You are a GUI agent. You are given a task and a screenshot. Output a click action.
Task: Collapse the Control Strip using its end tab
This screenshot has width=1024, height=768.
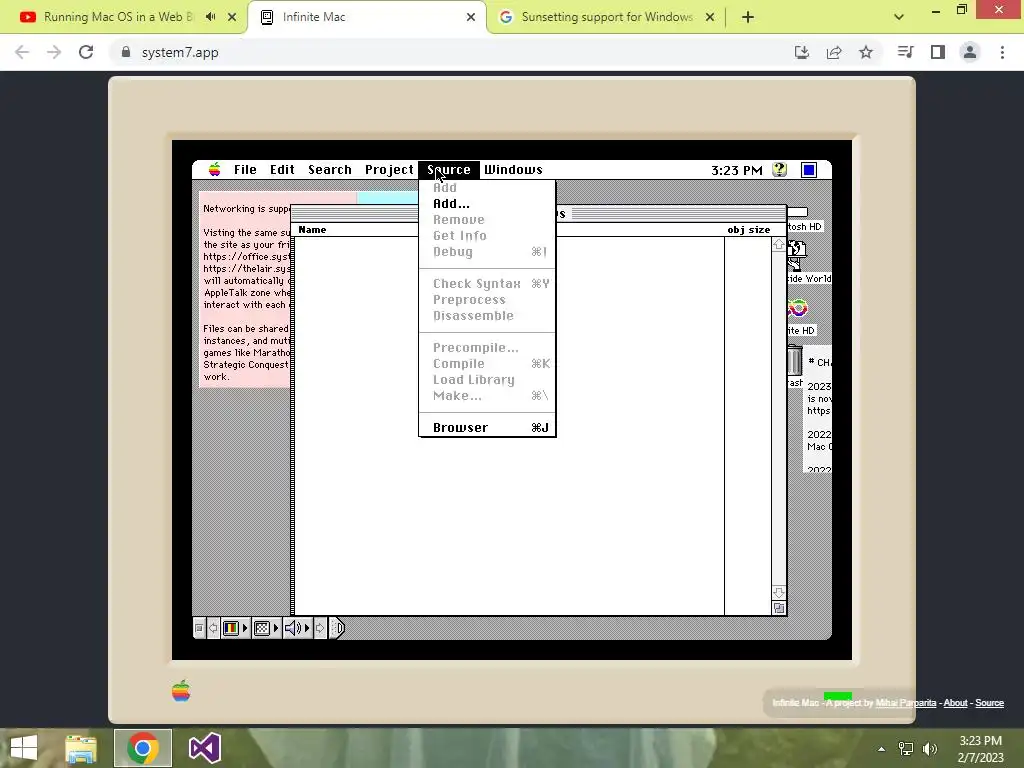click(x=336, y=628)
